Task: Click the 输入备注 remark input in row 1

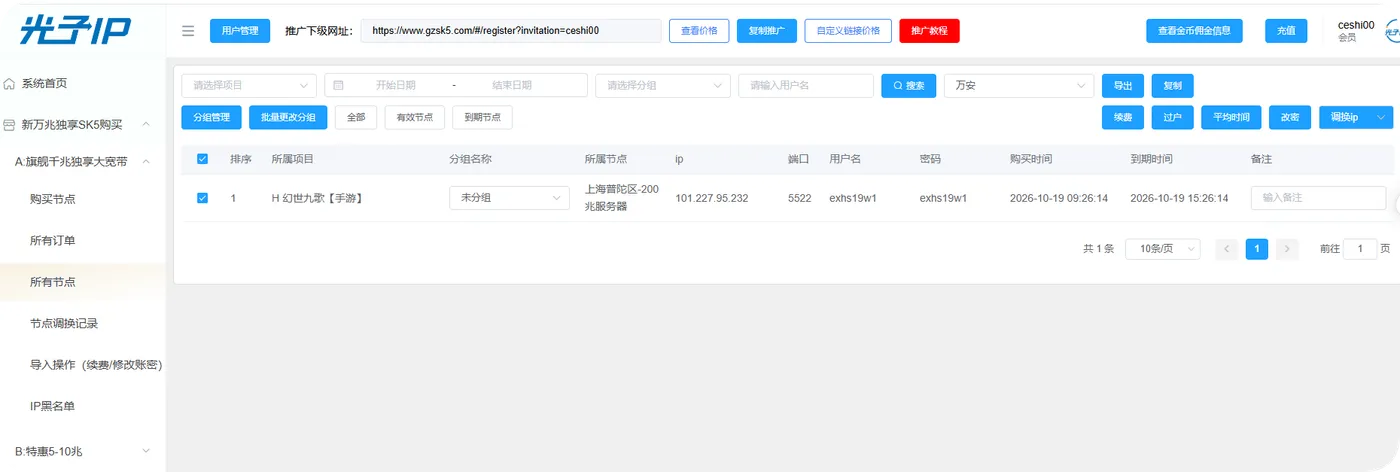Action: (1319, 198)
